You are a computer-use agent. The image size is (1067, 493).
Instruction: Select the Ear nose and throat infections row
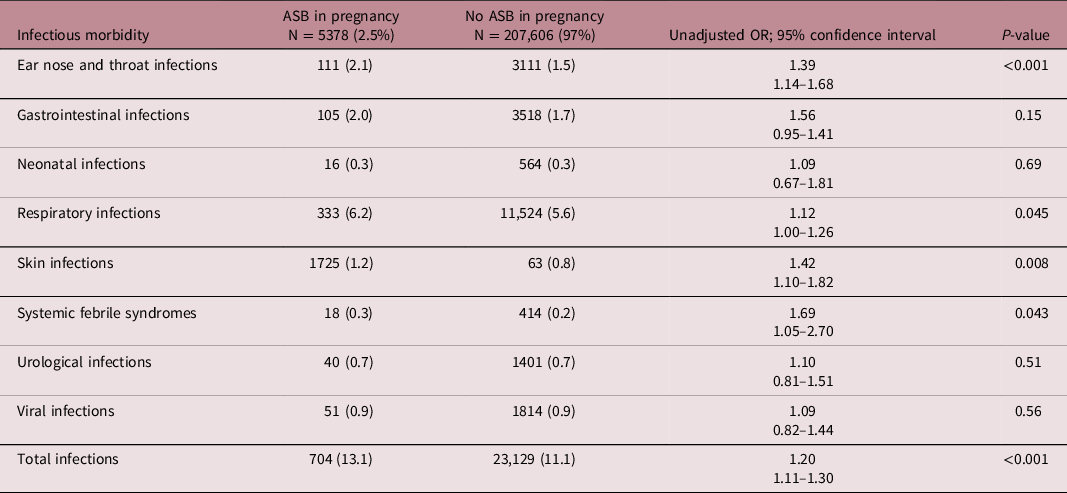(x=117, y=65)
